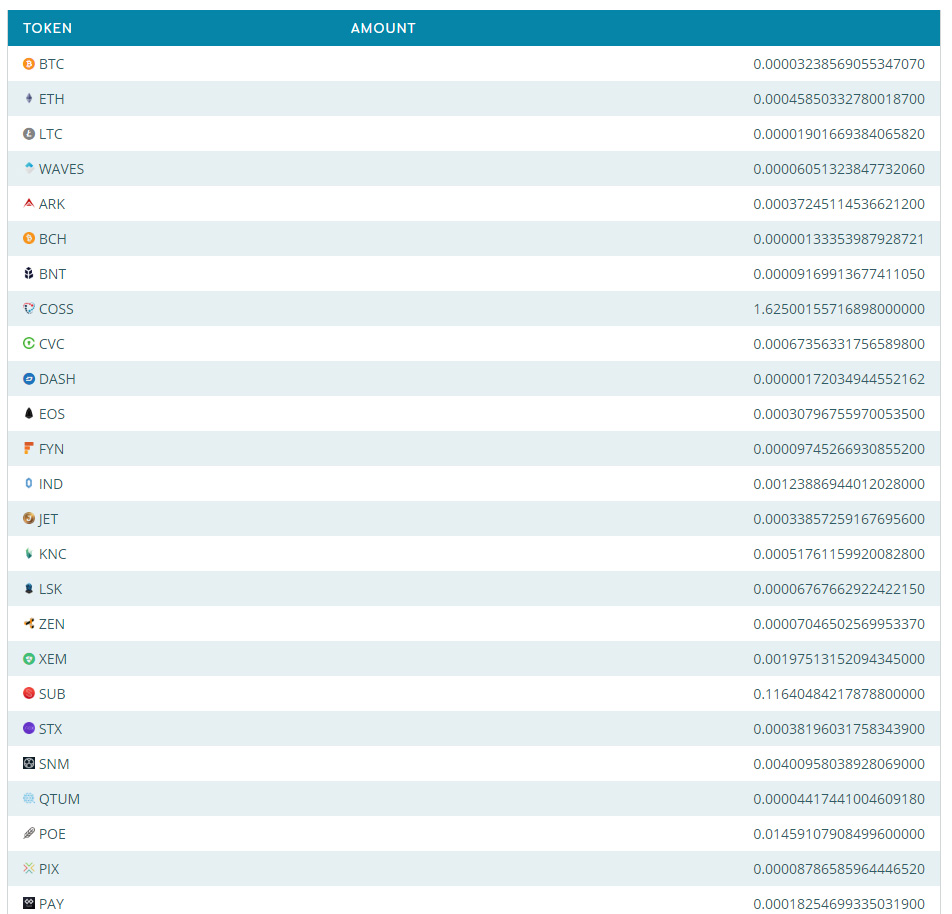Click the COSS token icon
The width and height of the screenshot is (952, 914).
point(29,309)
